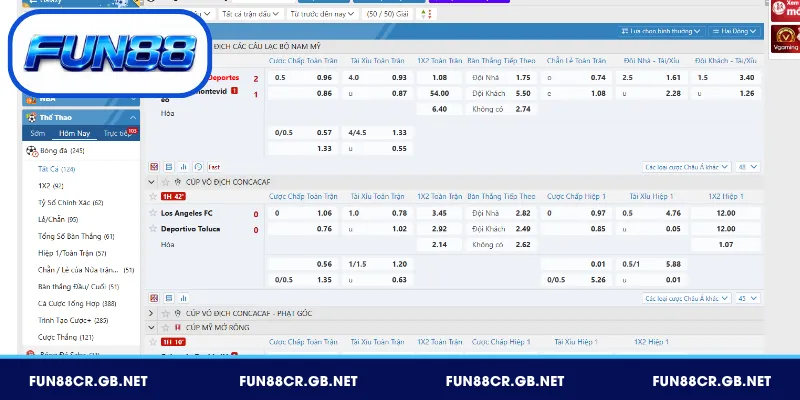Image resolution: width=800 pixels, height=400 pixels.
Task: Open Trình Tạo Cược+ (285)
Action: pyautogui.click(x=73, y=320)
